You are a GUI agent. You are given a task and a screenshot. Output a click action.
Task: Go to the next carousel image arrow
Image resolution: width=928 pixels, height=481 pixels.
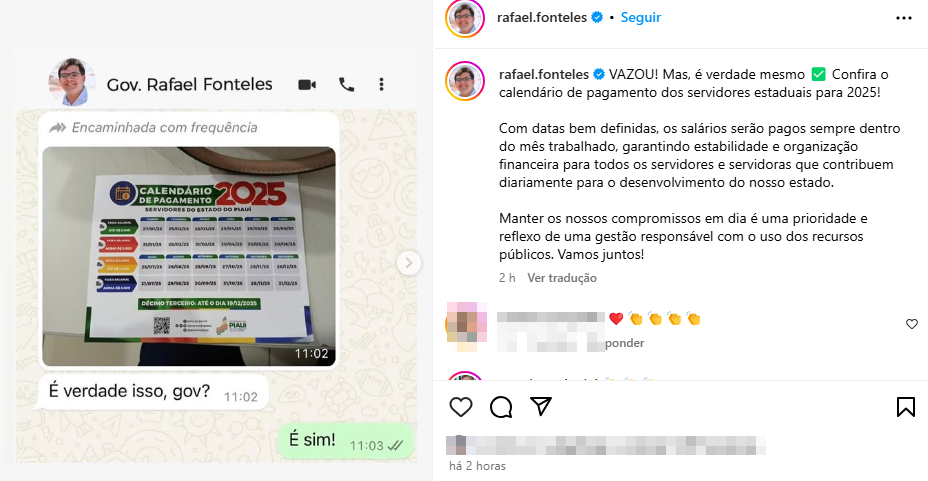click(408, 263)
